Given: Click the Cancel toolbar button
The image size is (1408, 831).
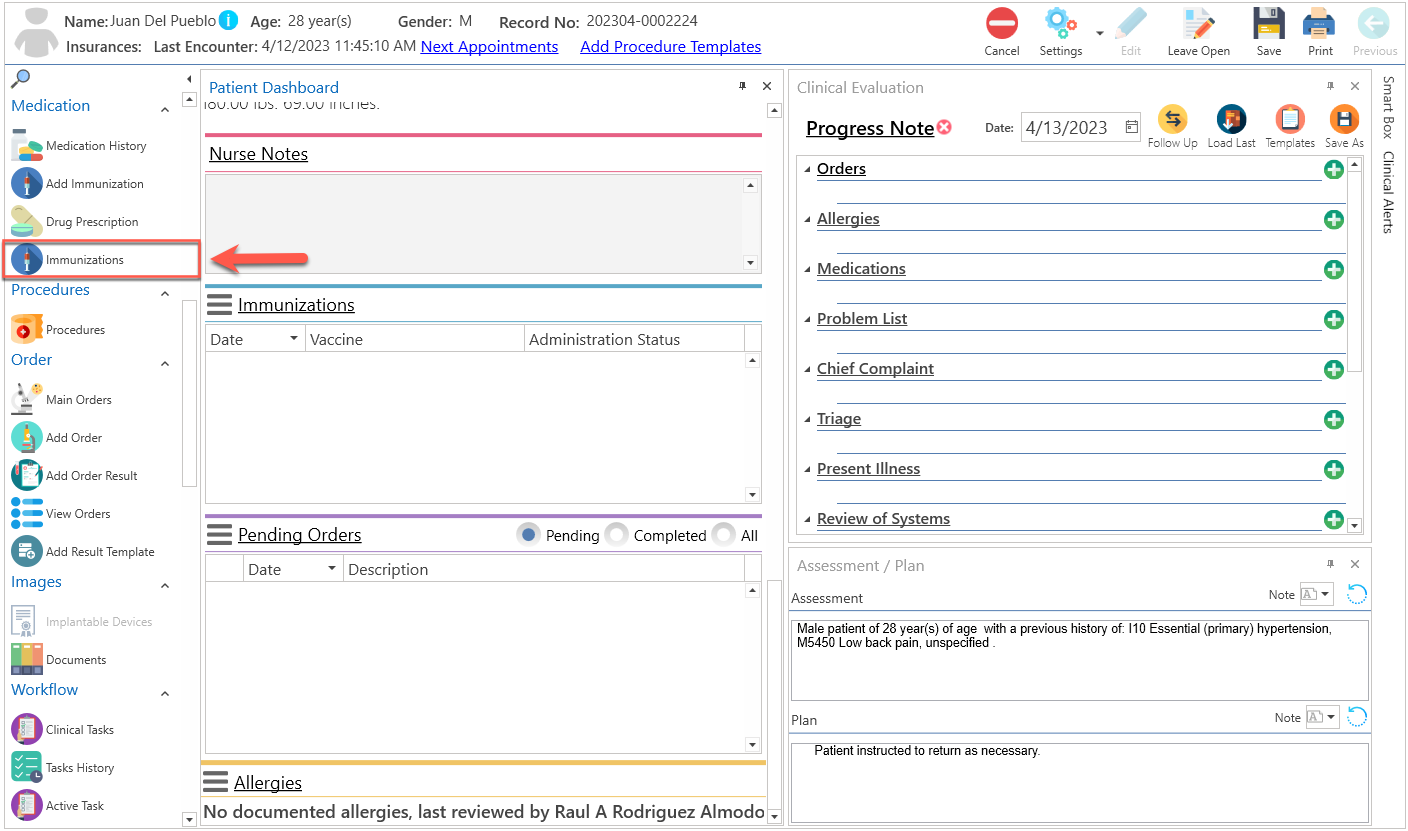Looking at the screenshot, I should click(1002, 32).
